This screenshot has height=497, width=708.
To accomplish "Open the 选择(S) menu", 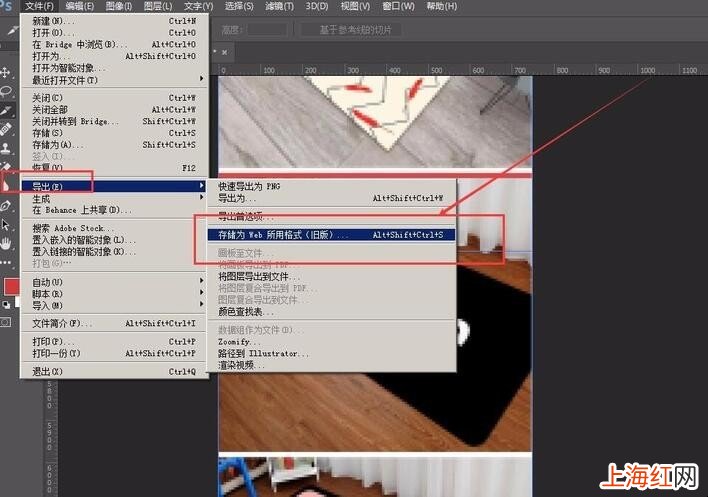I will point(239,6).
